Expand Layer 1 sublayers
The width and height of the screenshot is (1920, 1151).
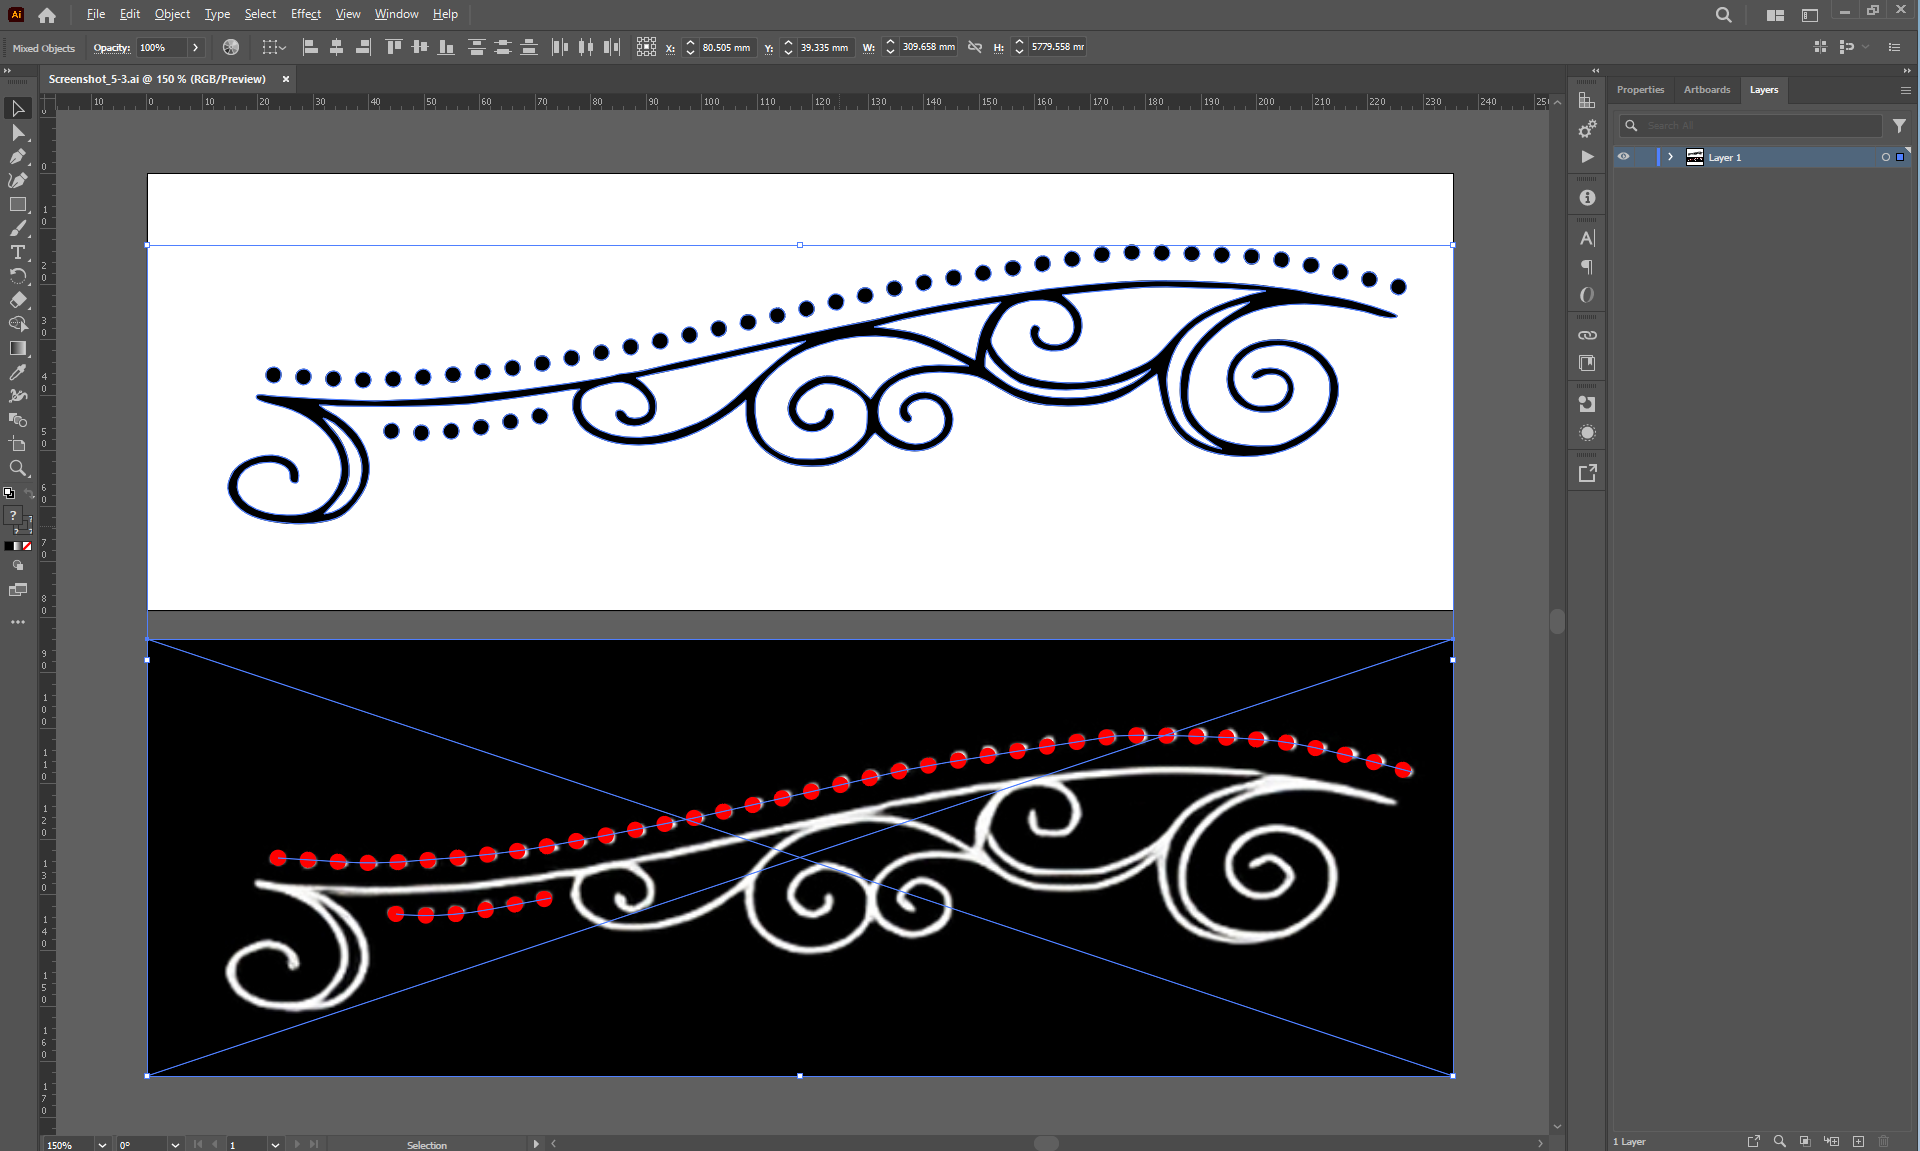tap(1670, 157)
